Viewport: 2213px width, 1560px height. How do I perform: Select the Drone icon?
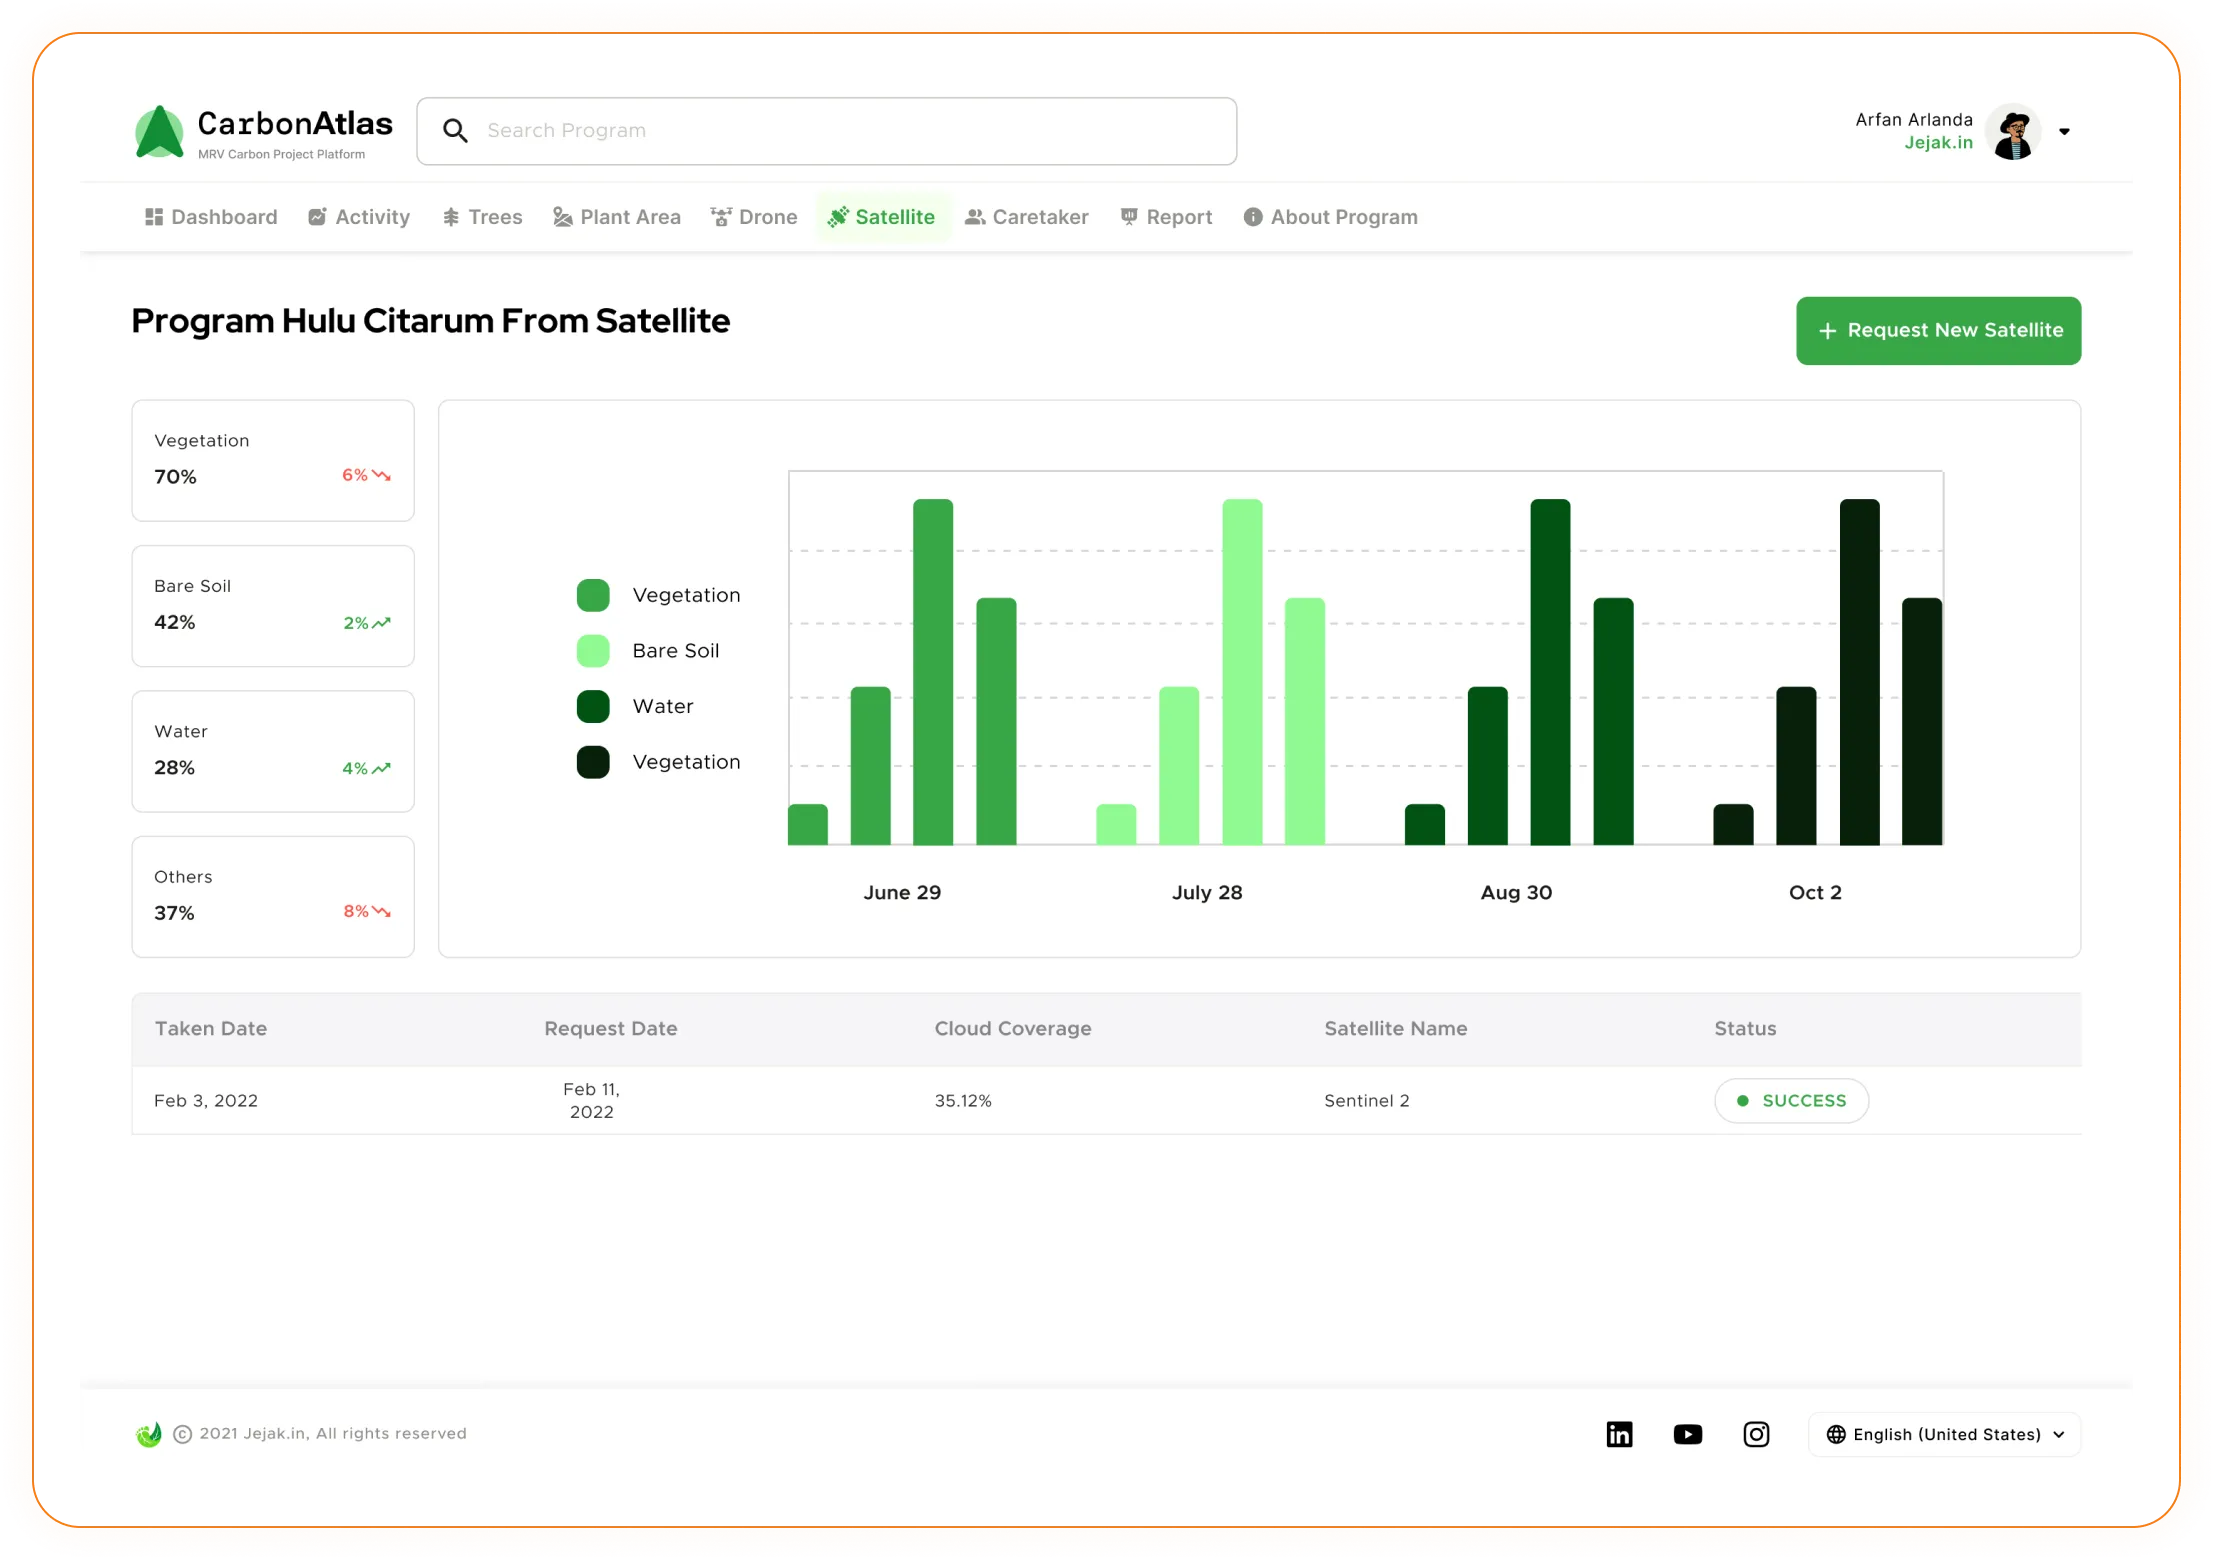(721, 216)
